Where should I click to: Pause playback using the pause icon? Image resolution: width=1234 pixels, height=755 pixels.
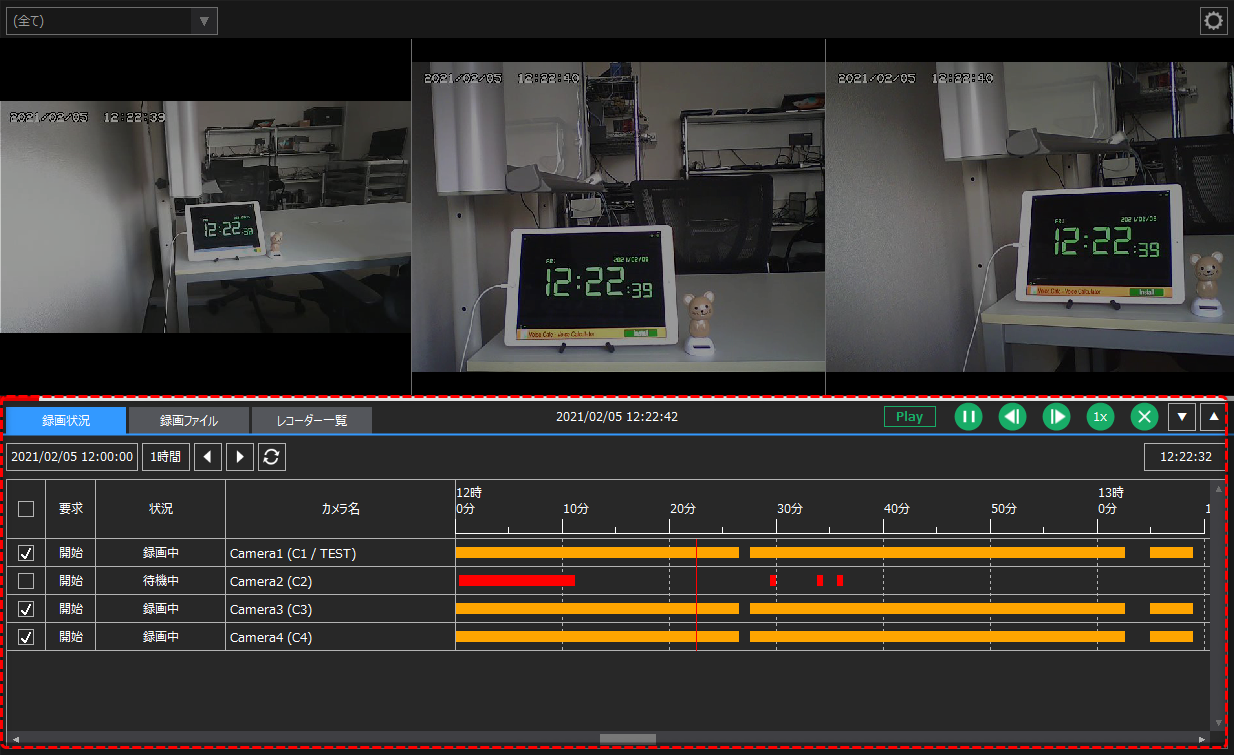pos(968,417)
